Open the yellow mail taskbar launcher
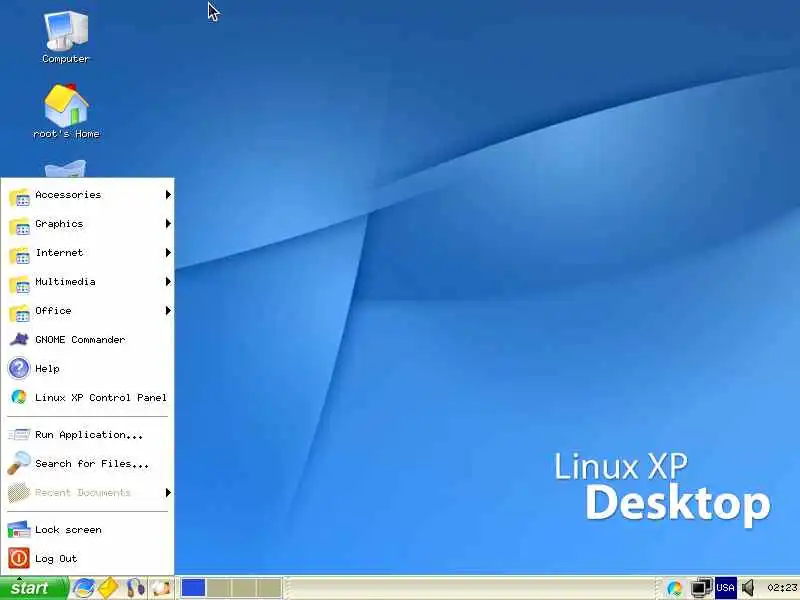800x600 pixels. point(108,588)
